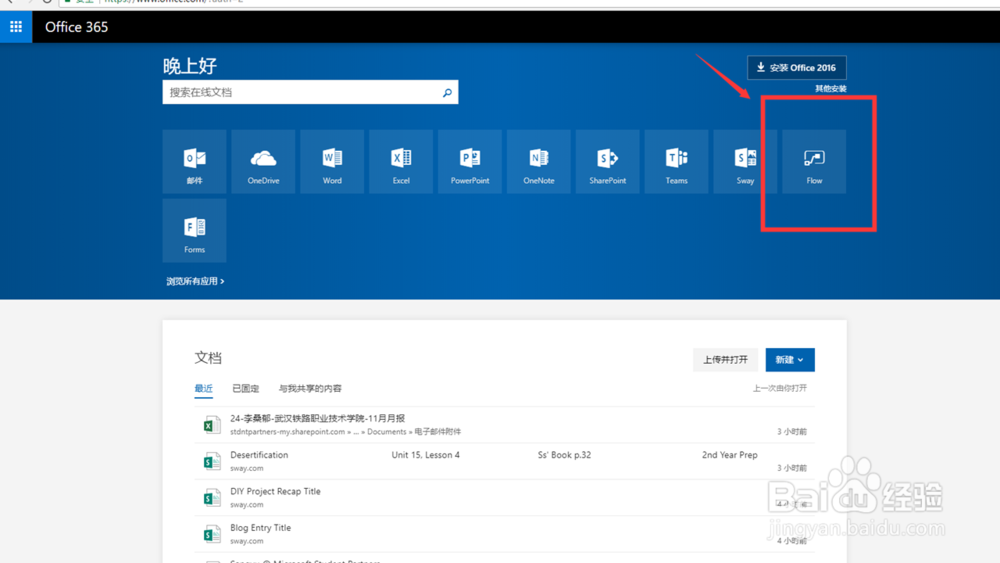Launch the Word app tile

(332, 161)
